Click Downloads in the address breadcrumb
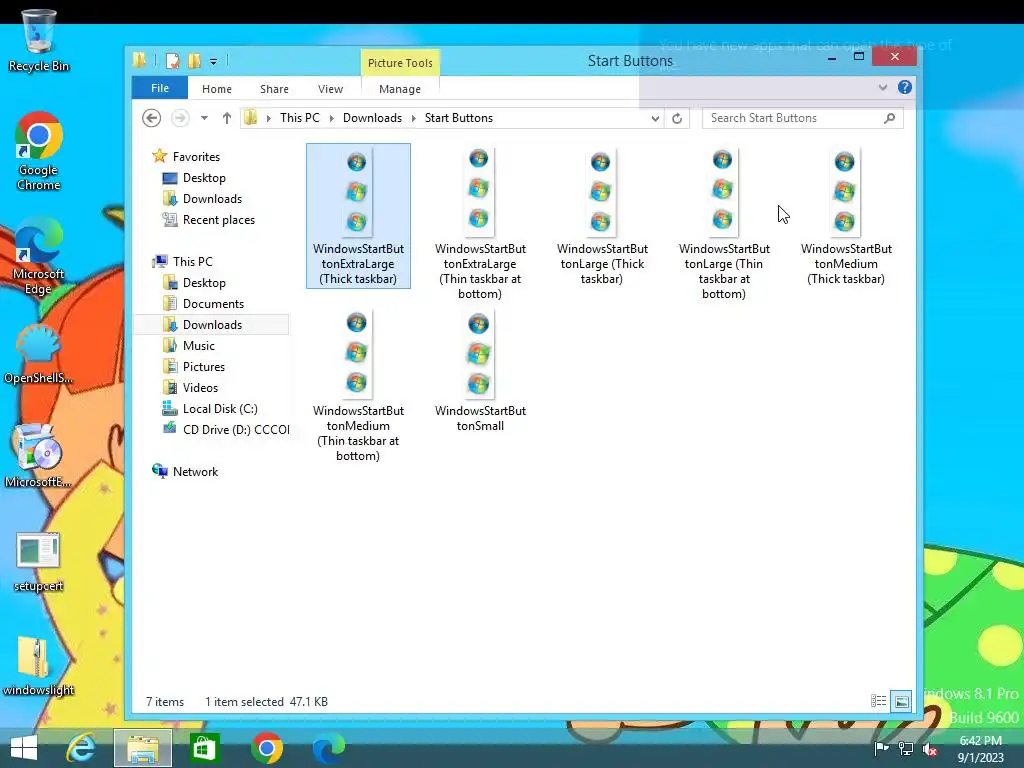 [372, 118]
